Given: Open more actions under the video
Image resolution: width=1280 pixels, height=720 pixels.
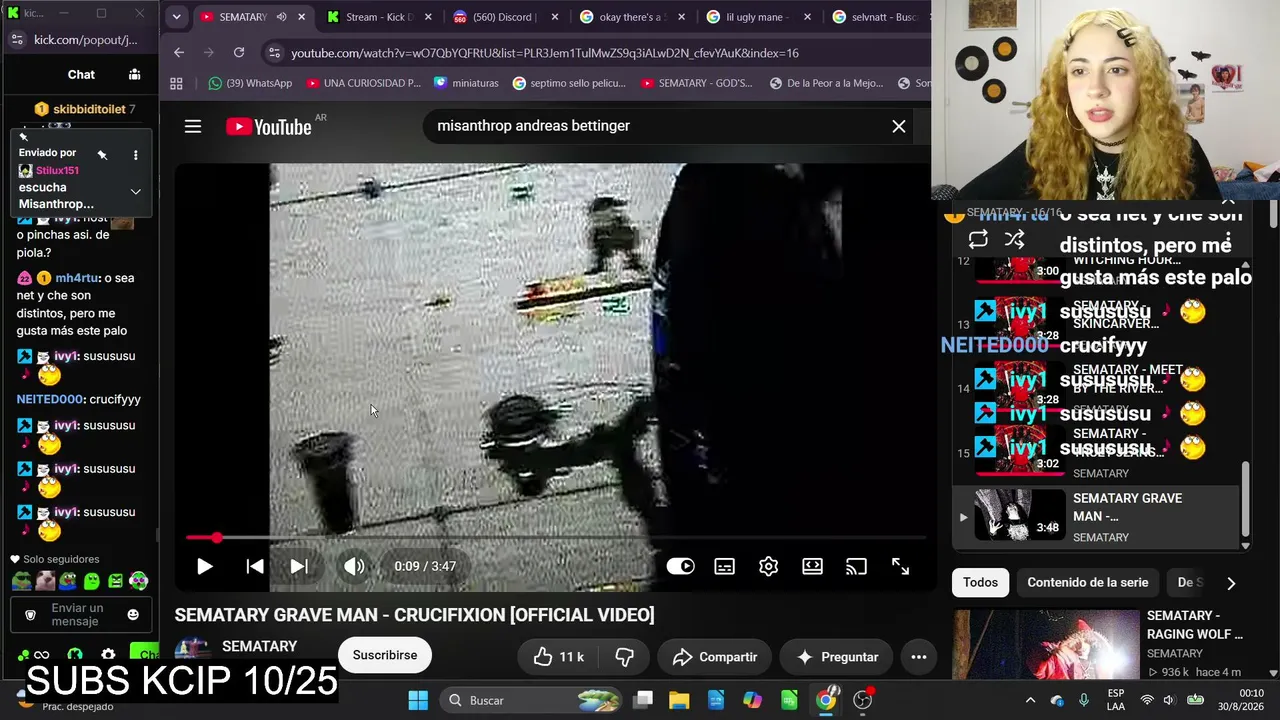Looking at the screenshot, I should [918, 657].
